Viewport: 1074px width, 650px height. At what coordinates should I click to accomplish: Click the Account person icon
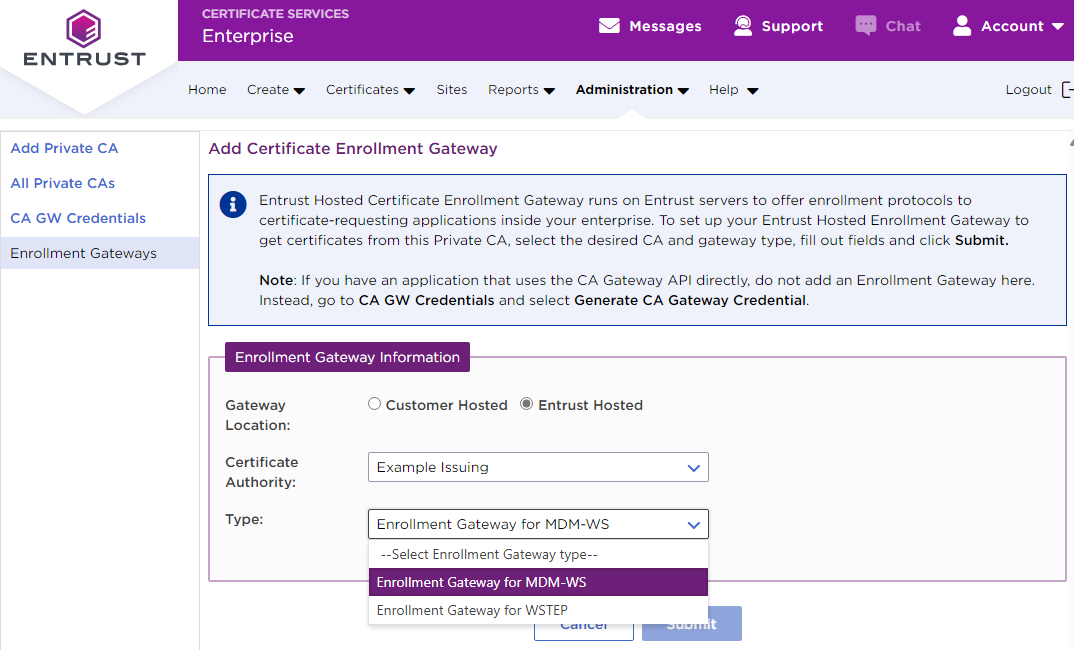(x=962, y=26)
